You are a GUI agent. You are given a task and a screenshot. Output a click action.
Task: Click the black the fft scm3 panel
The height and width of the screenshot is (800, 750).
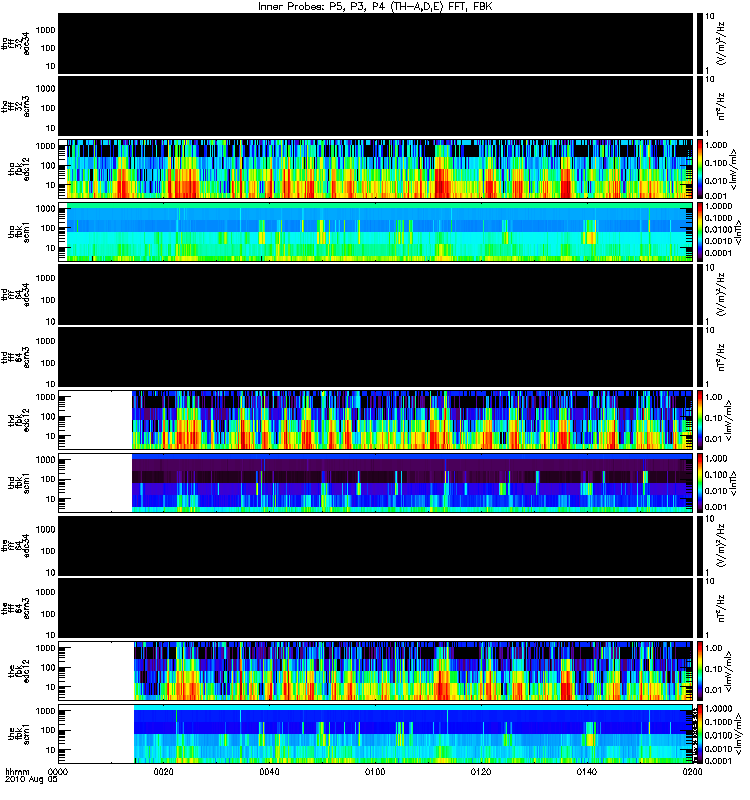tap(376, 608)
